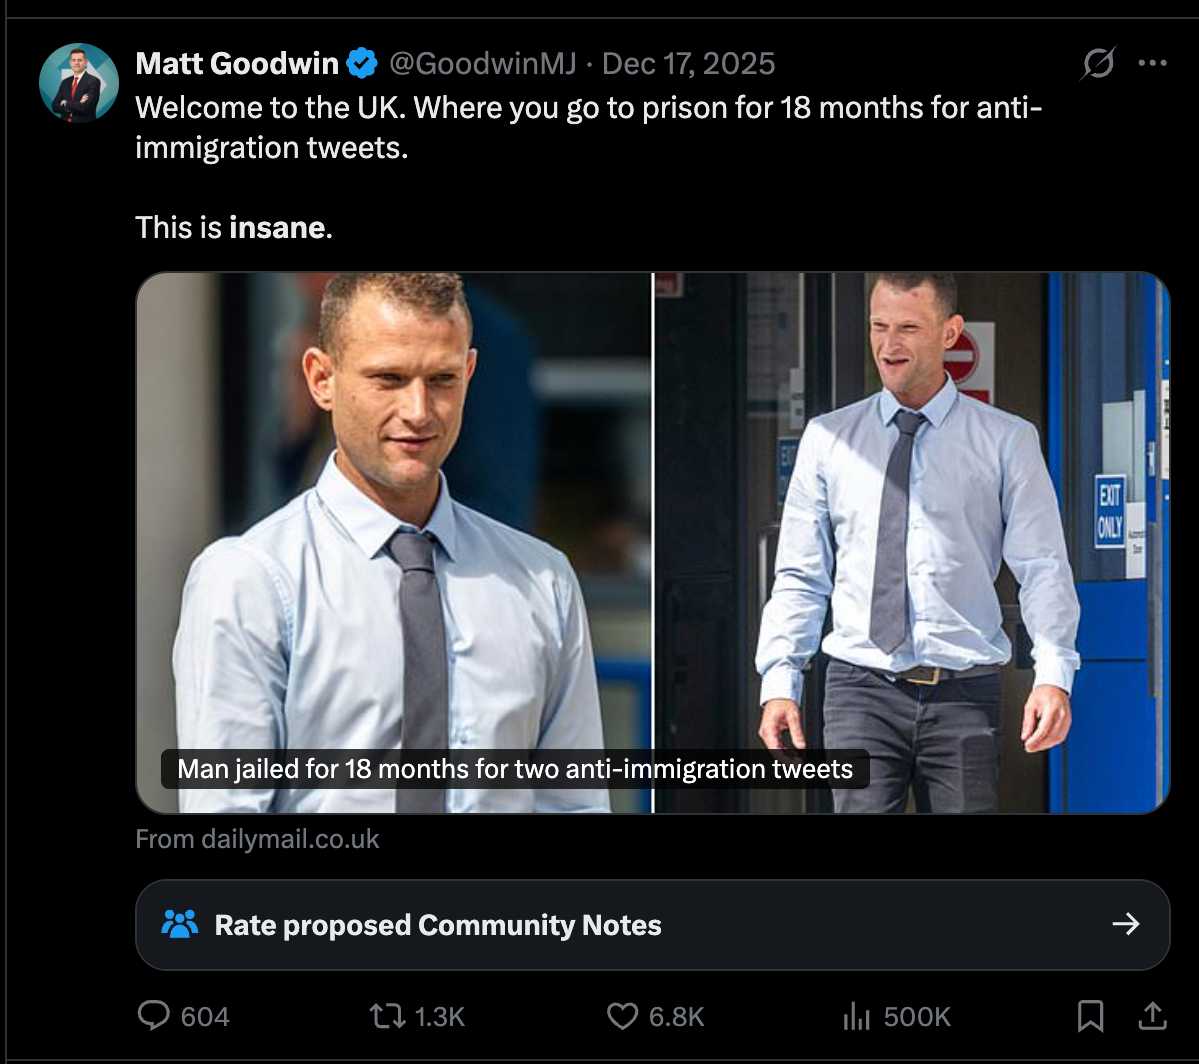Click the arrow on the Community Notes bar
Screen dimensions: 1199x1064
(1126, 924)
